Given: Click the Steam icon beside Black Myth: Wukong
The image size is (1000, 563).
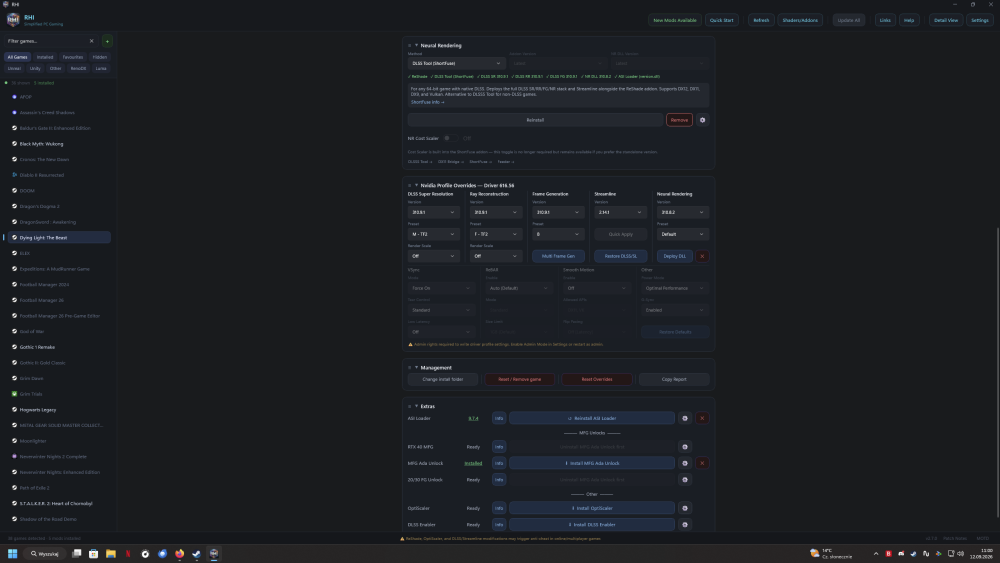Looking at the screenshot, I should coord(15,144).
